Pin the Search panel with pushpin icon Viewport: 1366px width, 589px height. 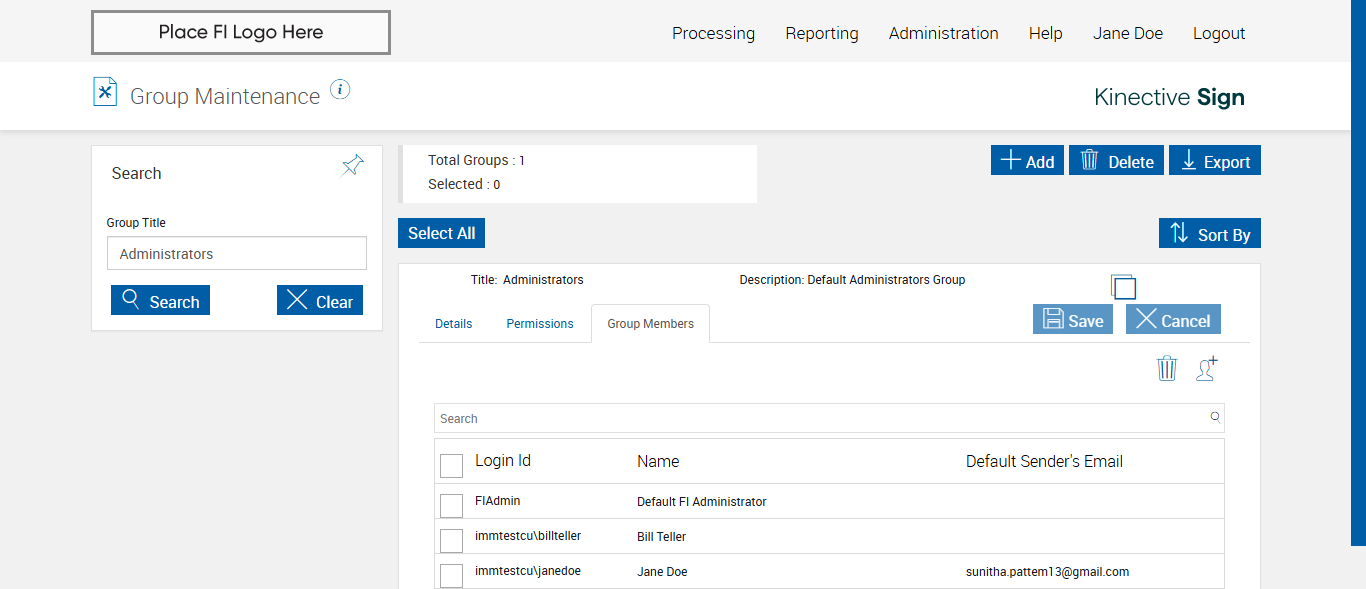[x=353, y=165]
